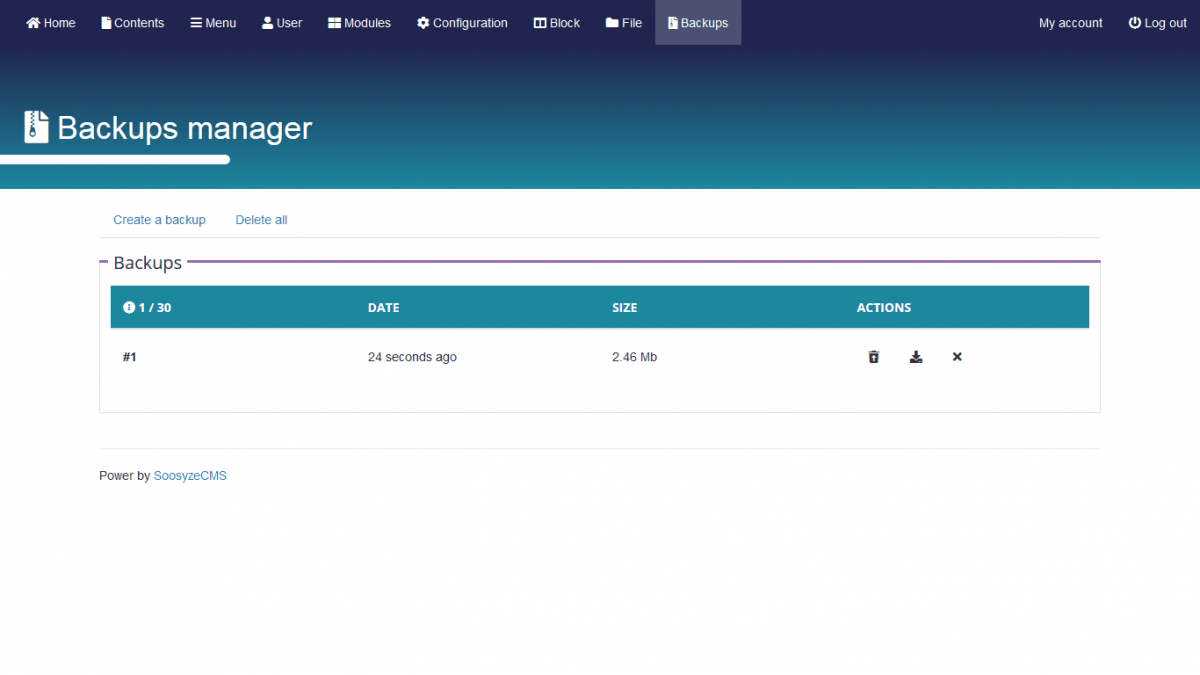Viewport: 1200px width, 675px height.
Task: Delete backup #1 with the X icon
Action: click(x=957, y=357)
